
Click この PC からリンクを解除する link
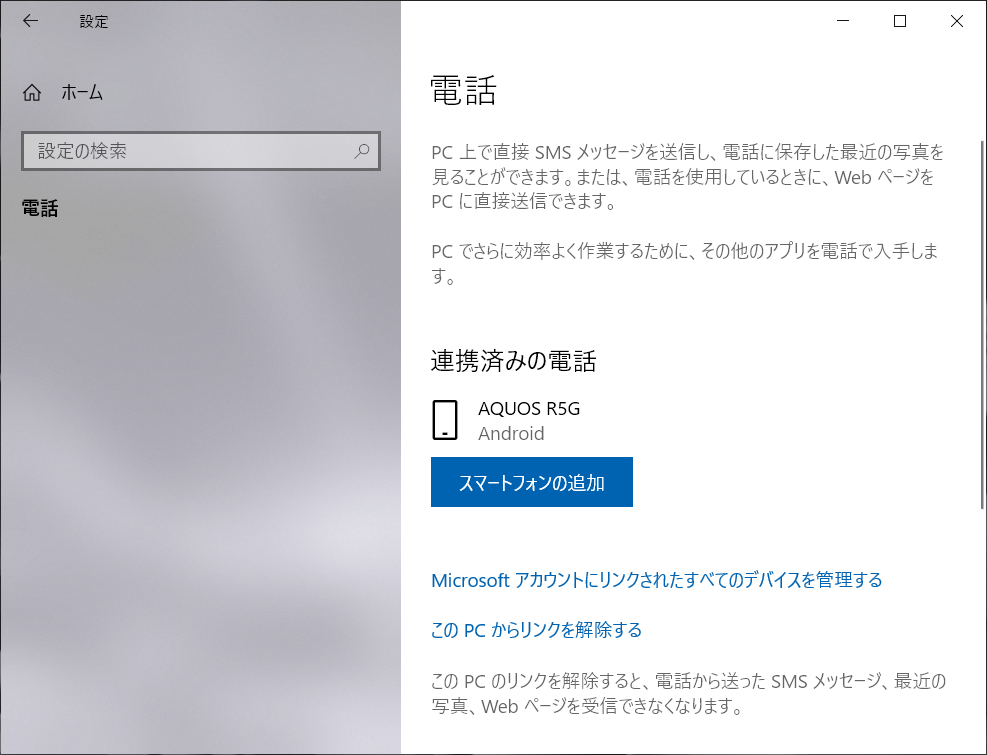click(x=536, y=630)
